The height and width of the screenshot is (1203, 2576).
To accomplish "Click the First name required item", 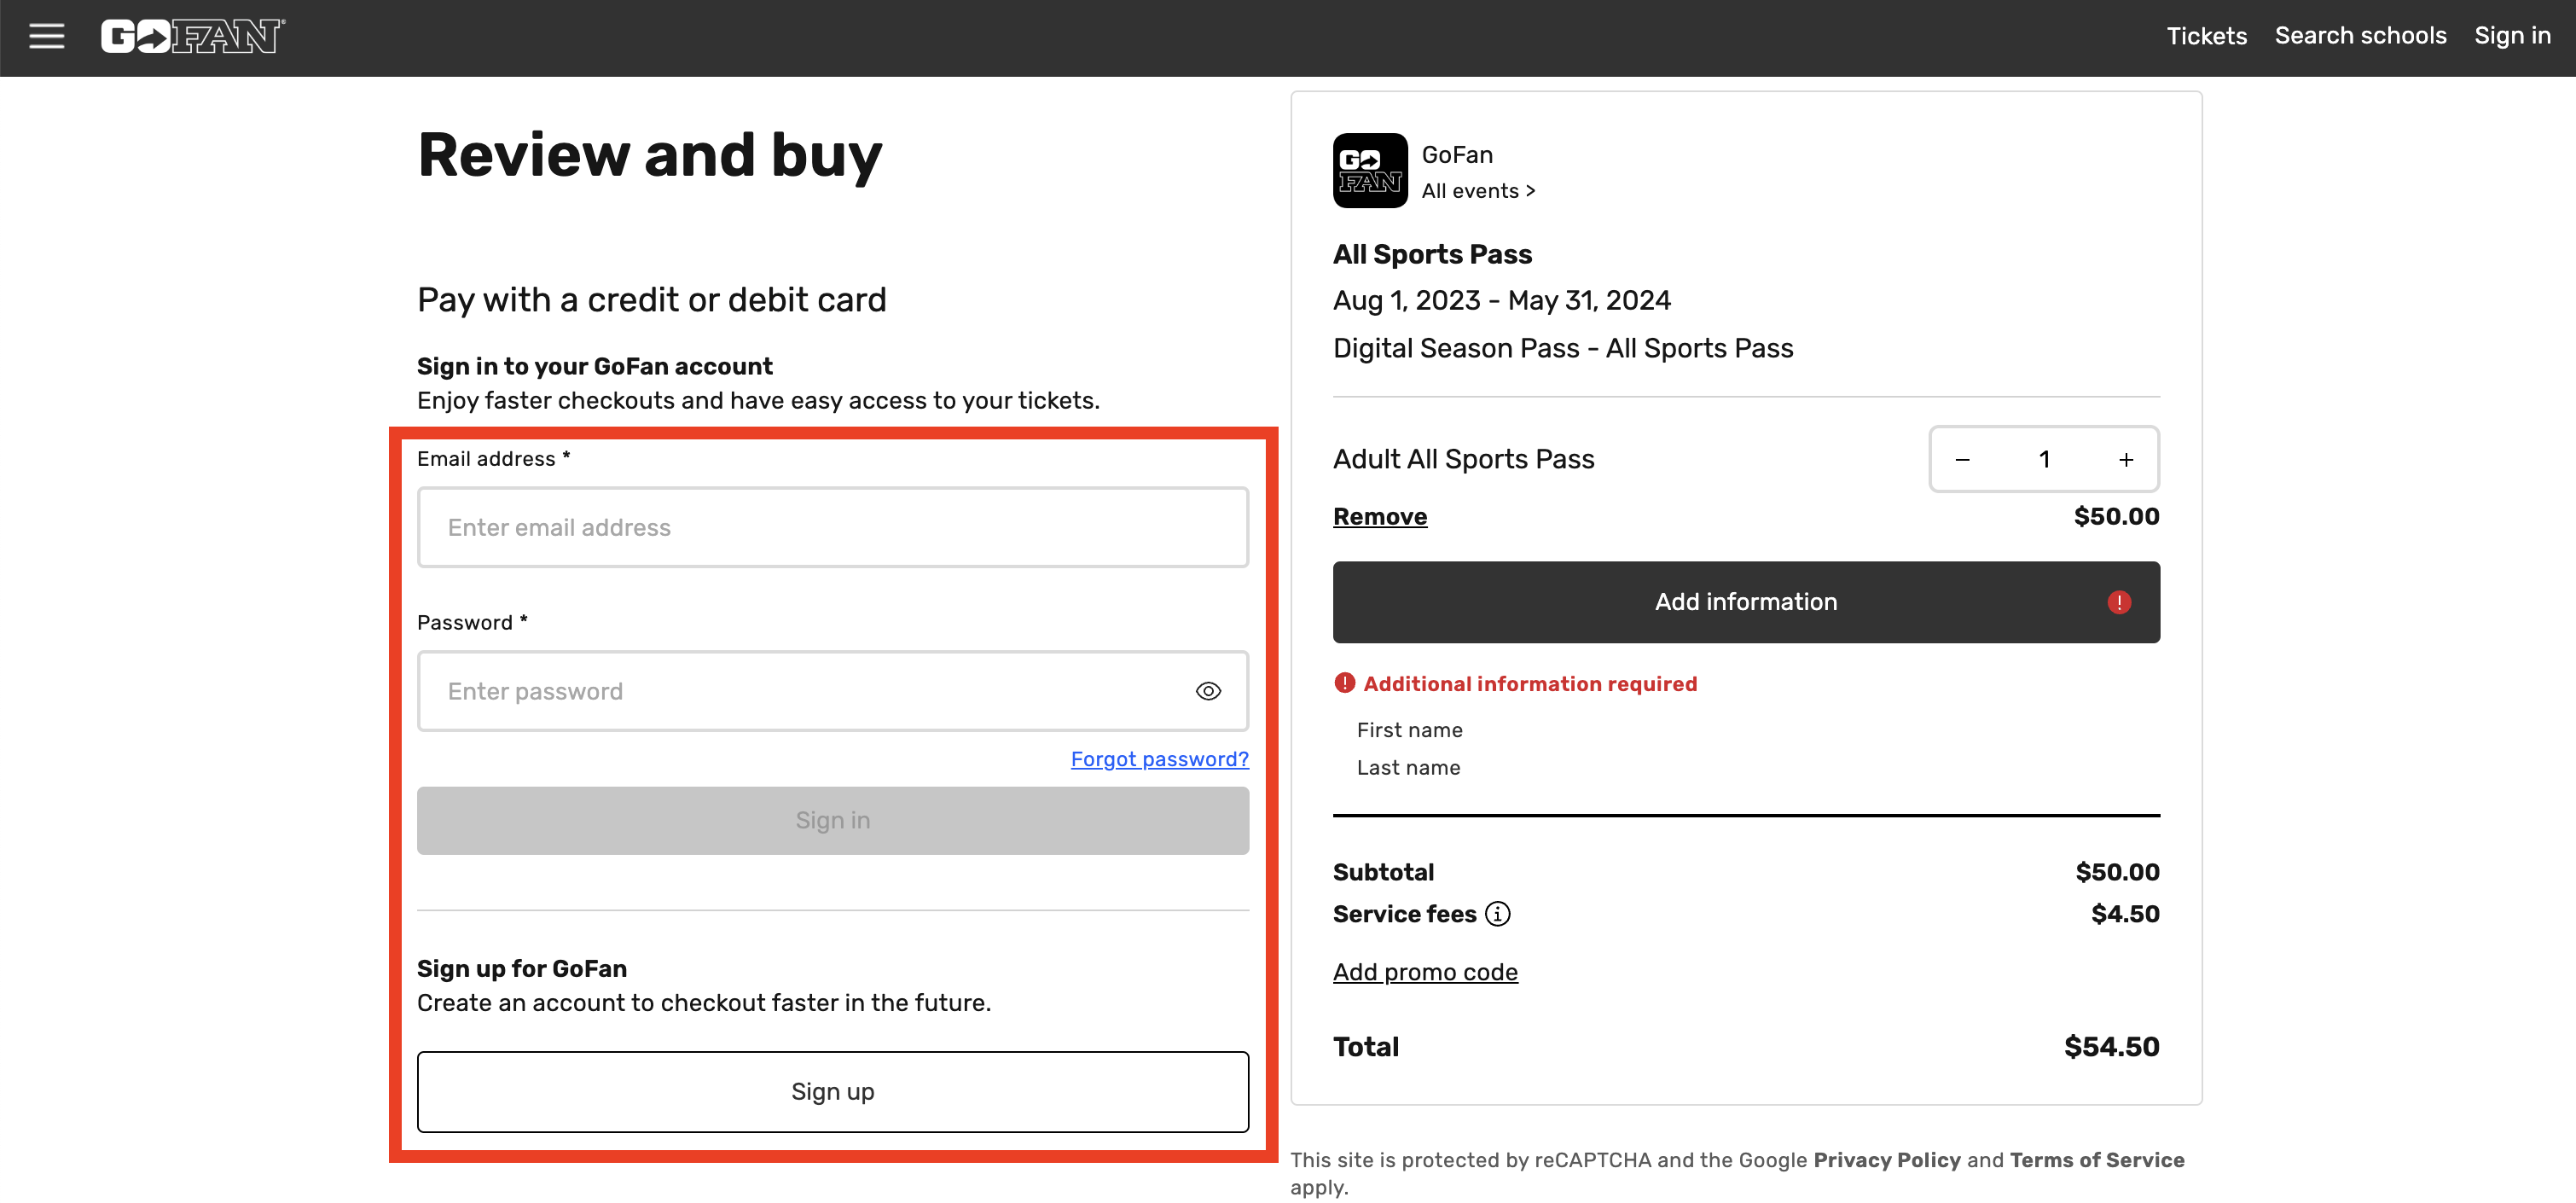I will [1409, 730].
